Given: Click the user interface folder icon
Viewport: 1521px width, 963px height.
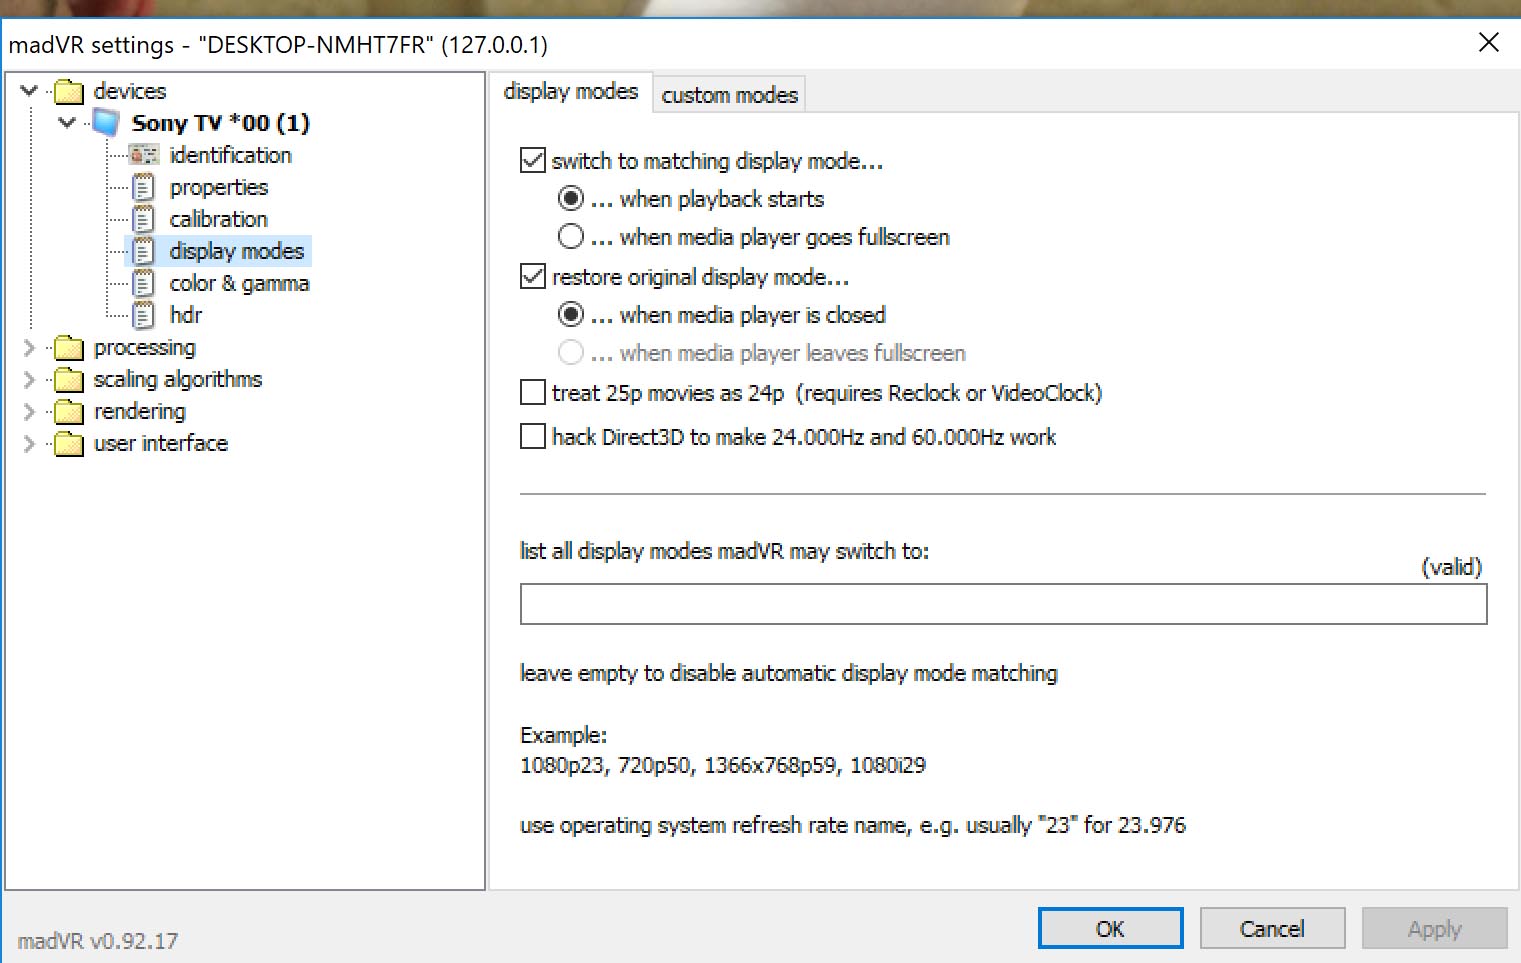Looking at the screenshot, I should (x=69, y=444).
